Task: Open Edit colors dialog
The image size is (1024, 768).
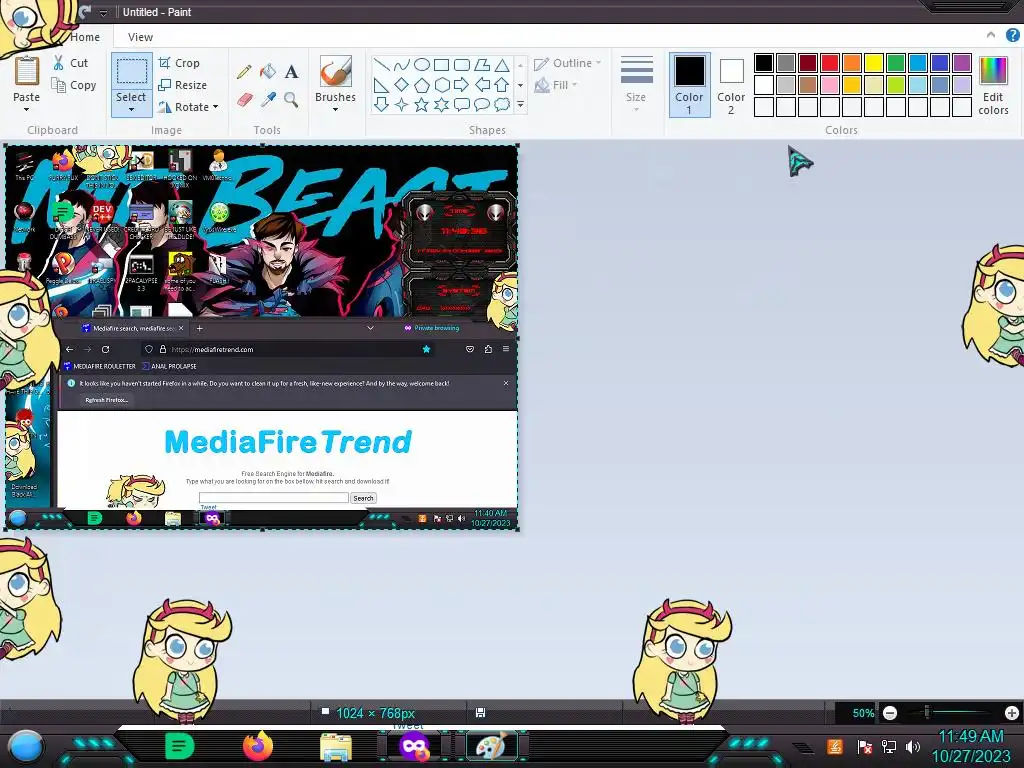Action: pos(993,86)
